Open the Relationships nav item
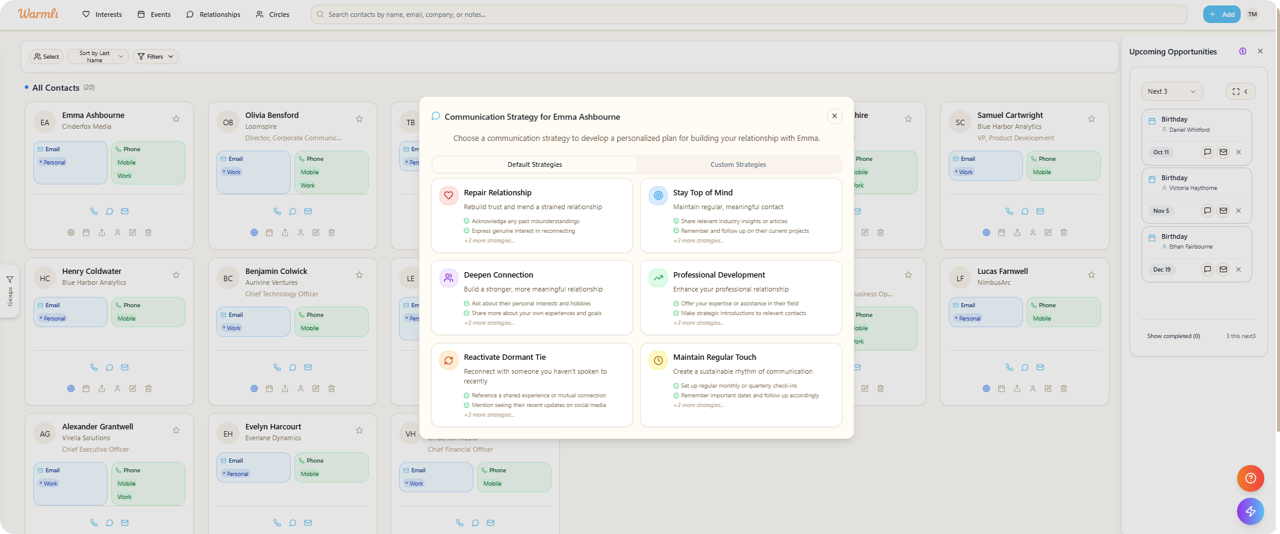Image resolution: width=1280 pixels, height=534 pixels. tap(214, 14)
